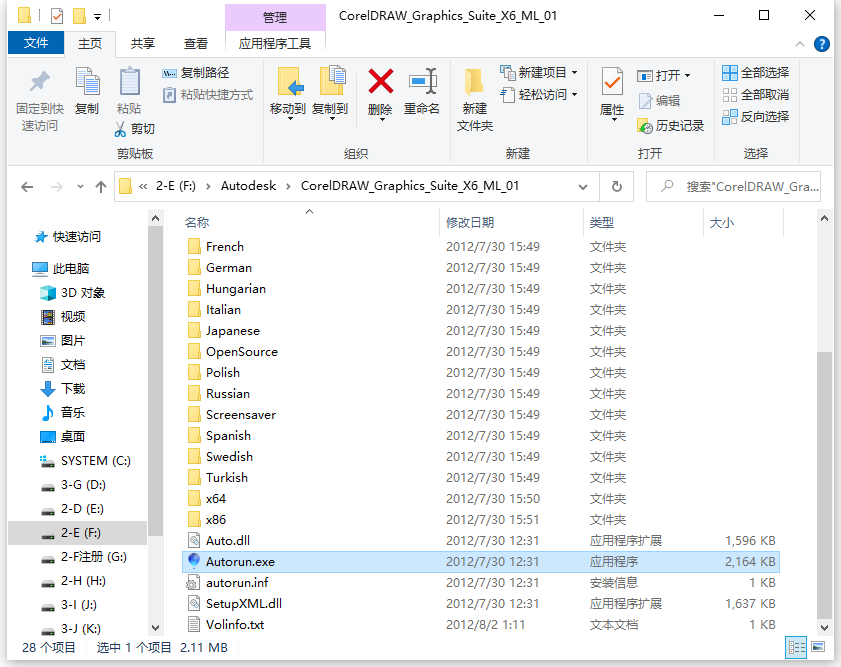
Task: Click Select all (全部选择)
Action: click(x=755, y=73)
